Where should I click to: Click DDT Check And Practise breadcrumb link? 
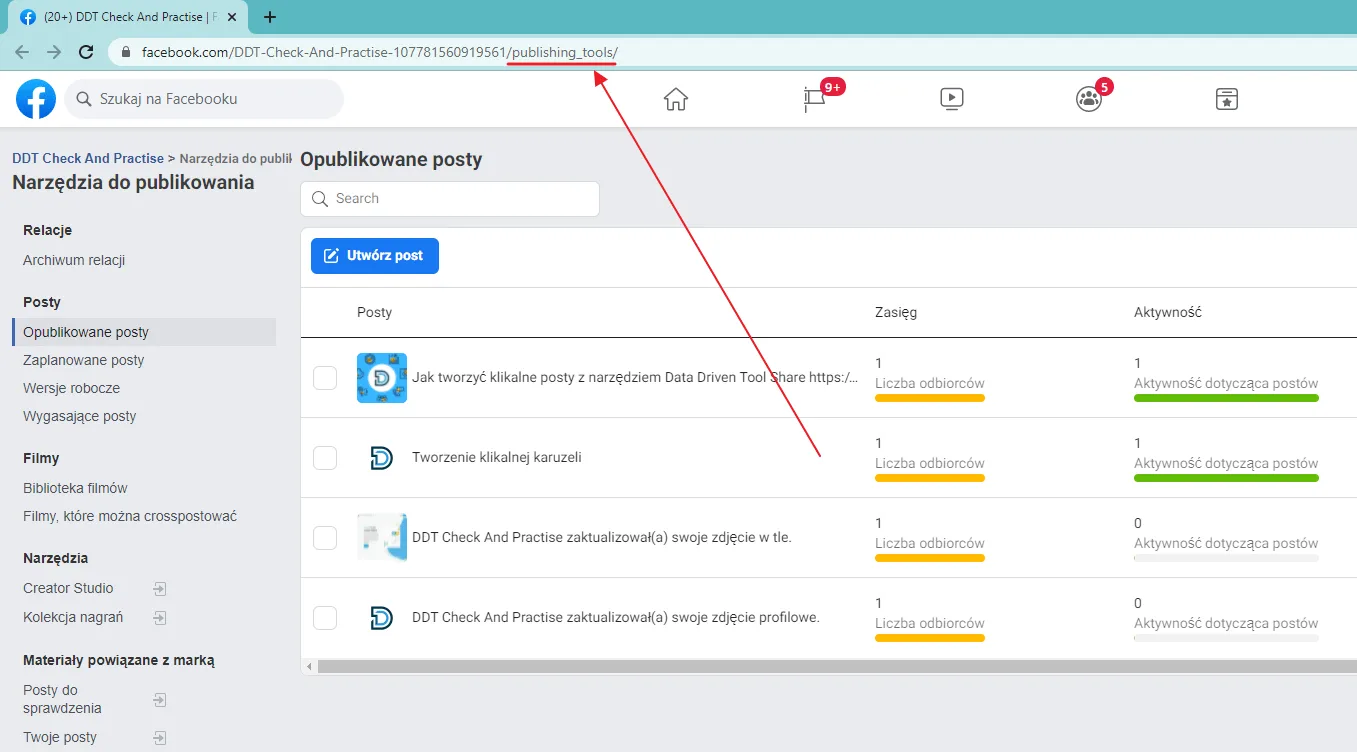click(88, 158)
